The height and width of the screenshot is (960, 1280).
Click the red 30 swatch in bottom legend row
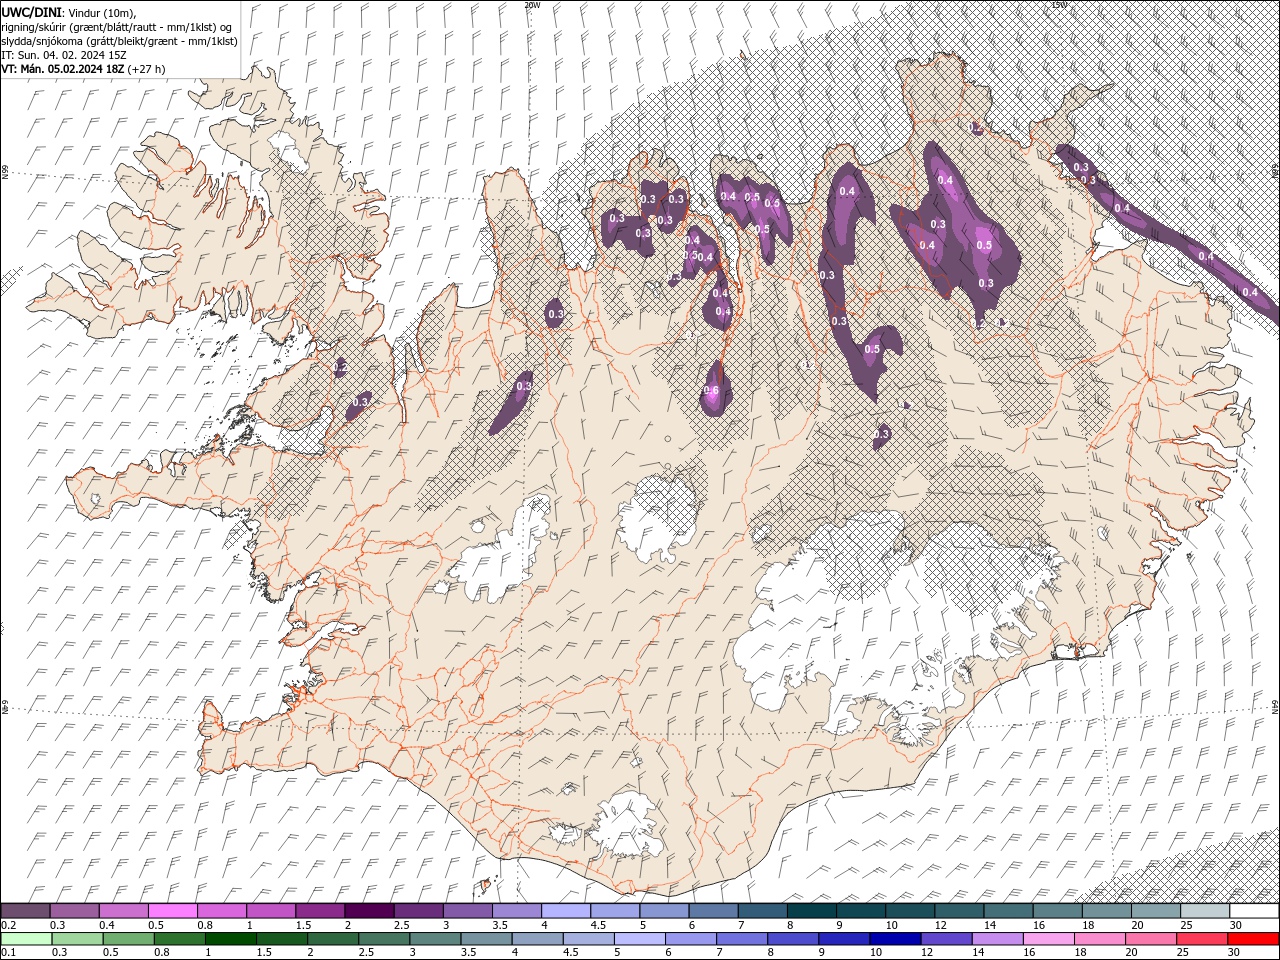[x=1254, y=938]
